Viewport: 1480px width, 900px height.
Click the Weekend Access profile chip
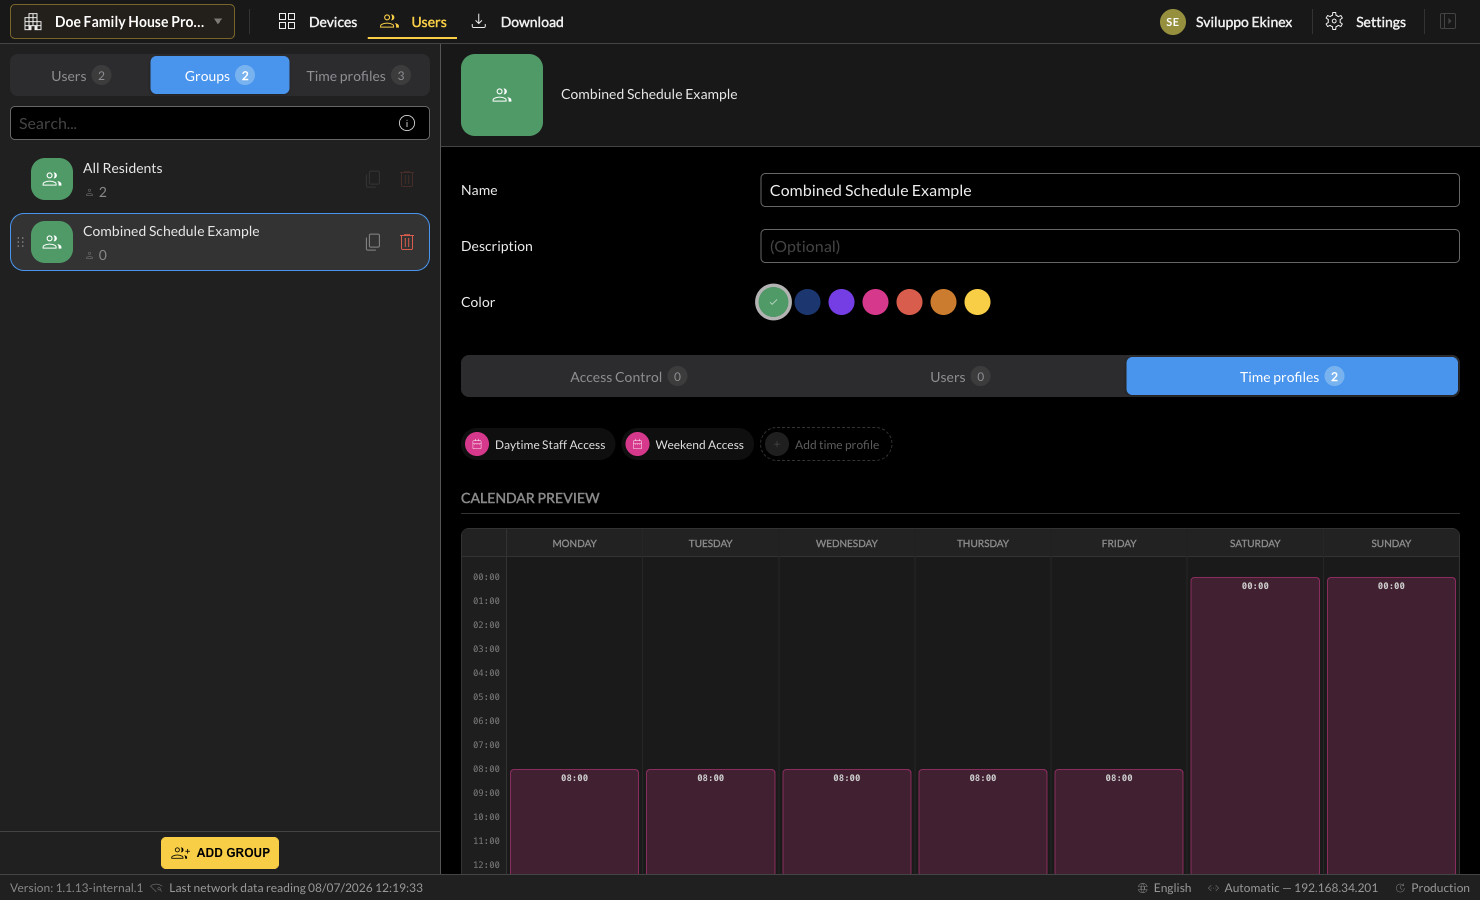click(687, 445)
